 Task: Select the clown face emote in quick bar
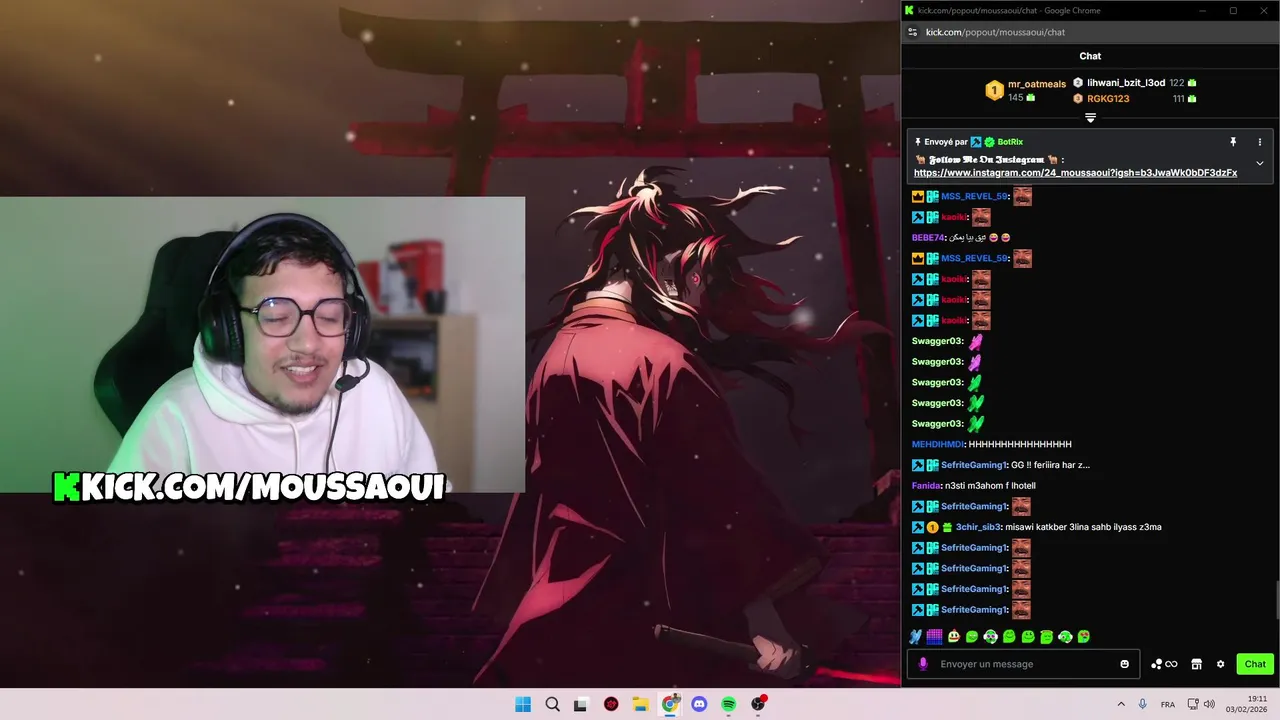(x=953, y=636)
